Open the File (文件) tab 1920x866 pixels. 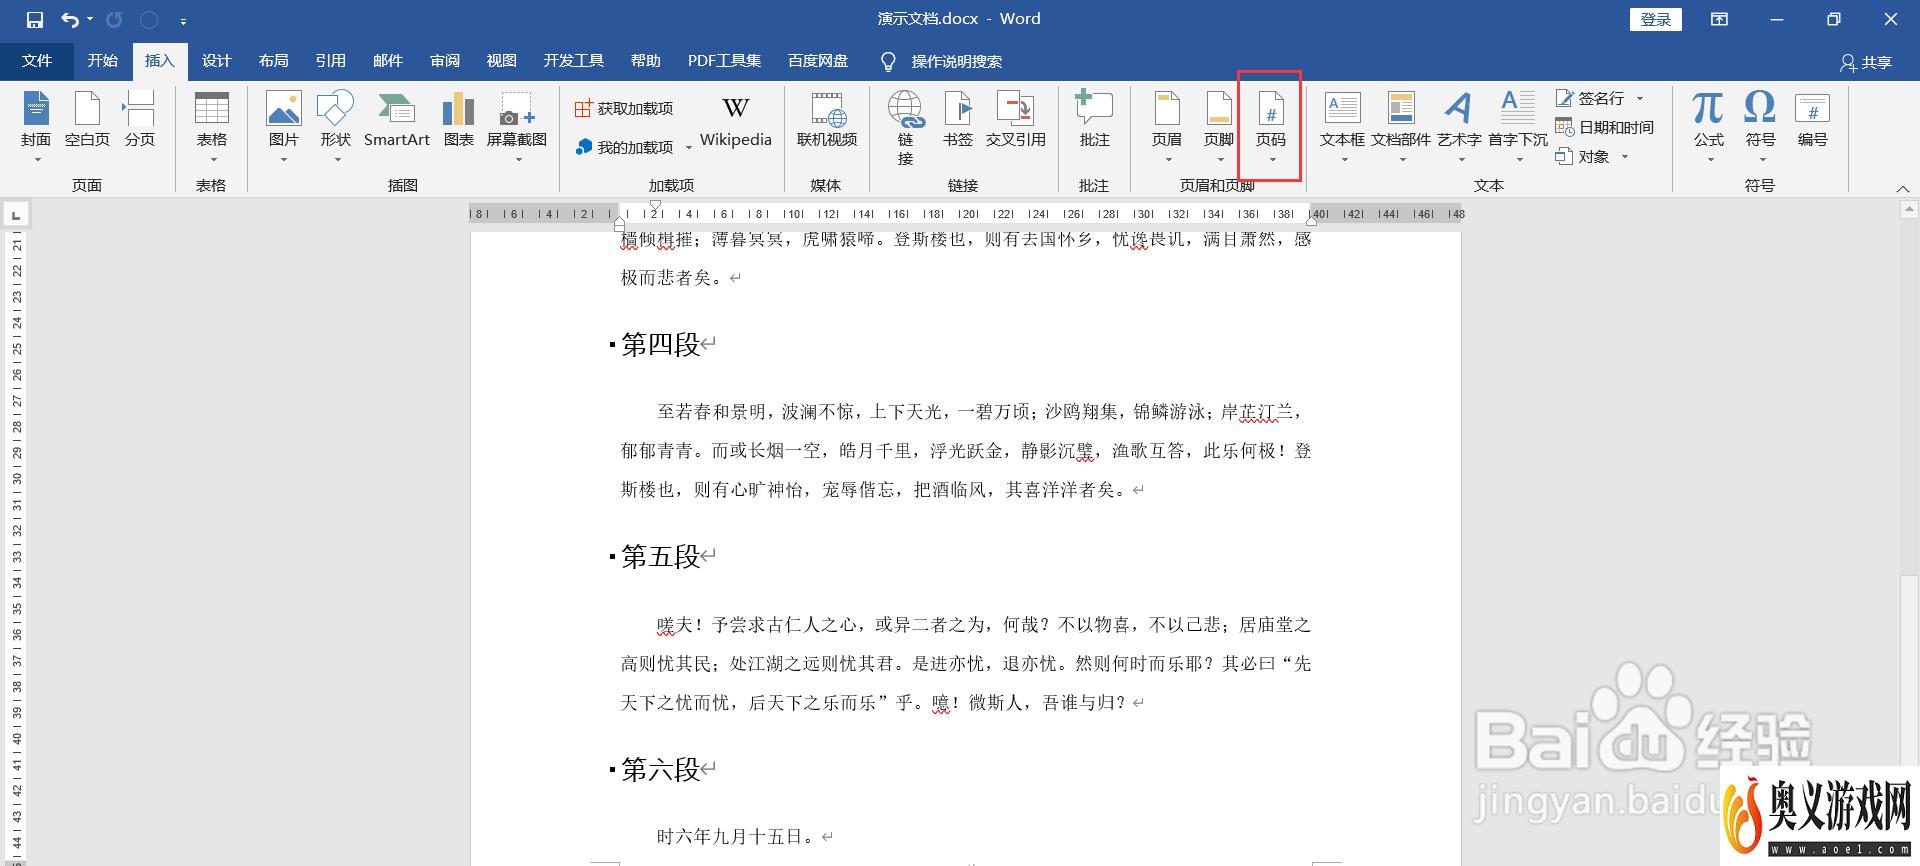point(37,61)
